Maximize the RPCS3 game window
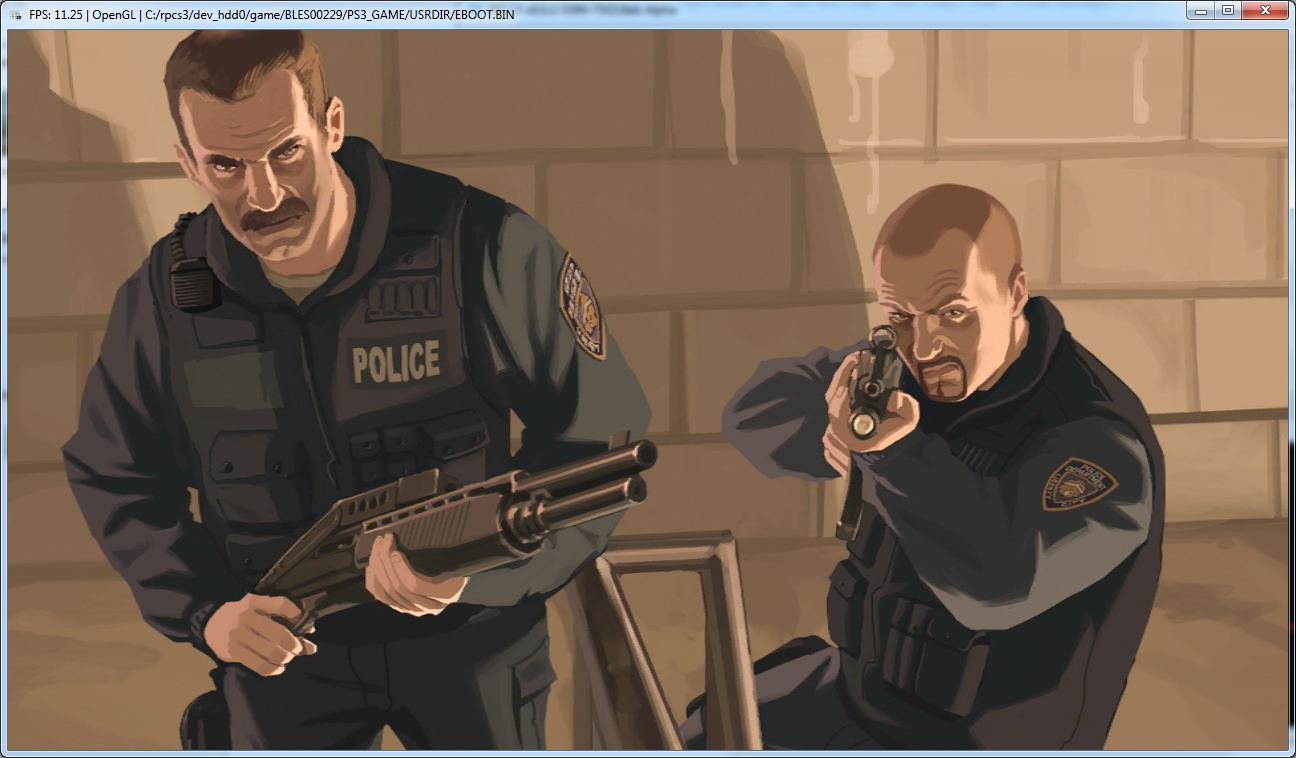 point(1227,10)
